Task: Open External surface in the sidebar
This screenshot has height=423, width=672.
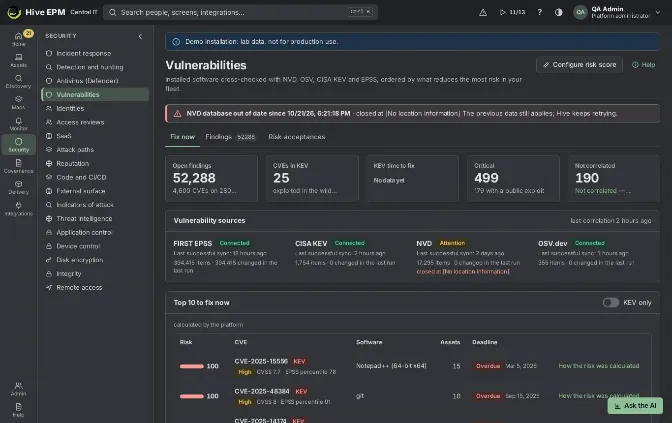Action: (x=95, y=191)
